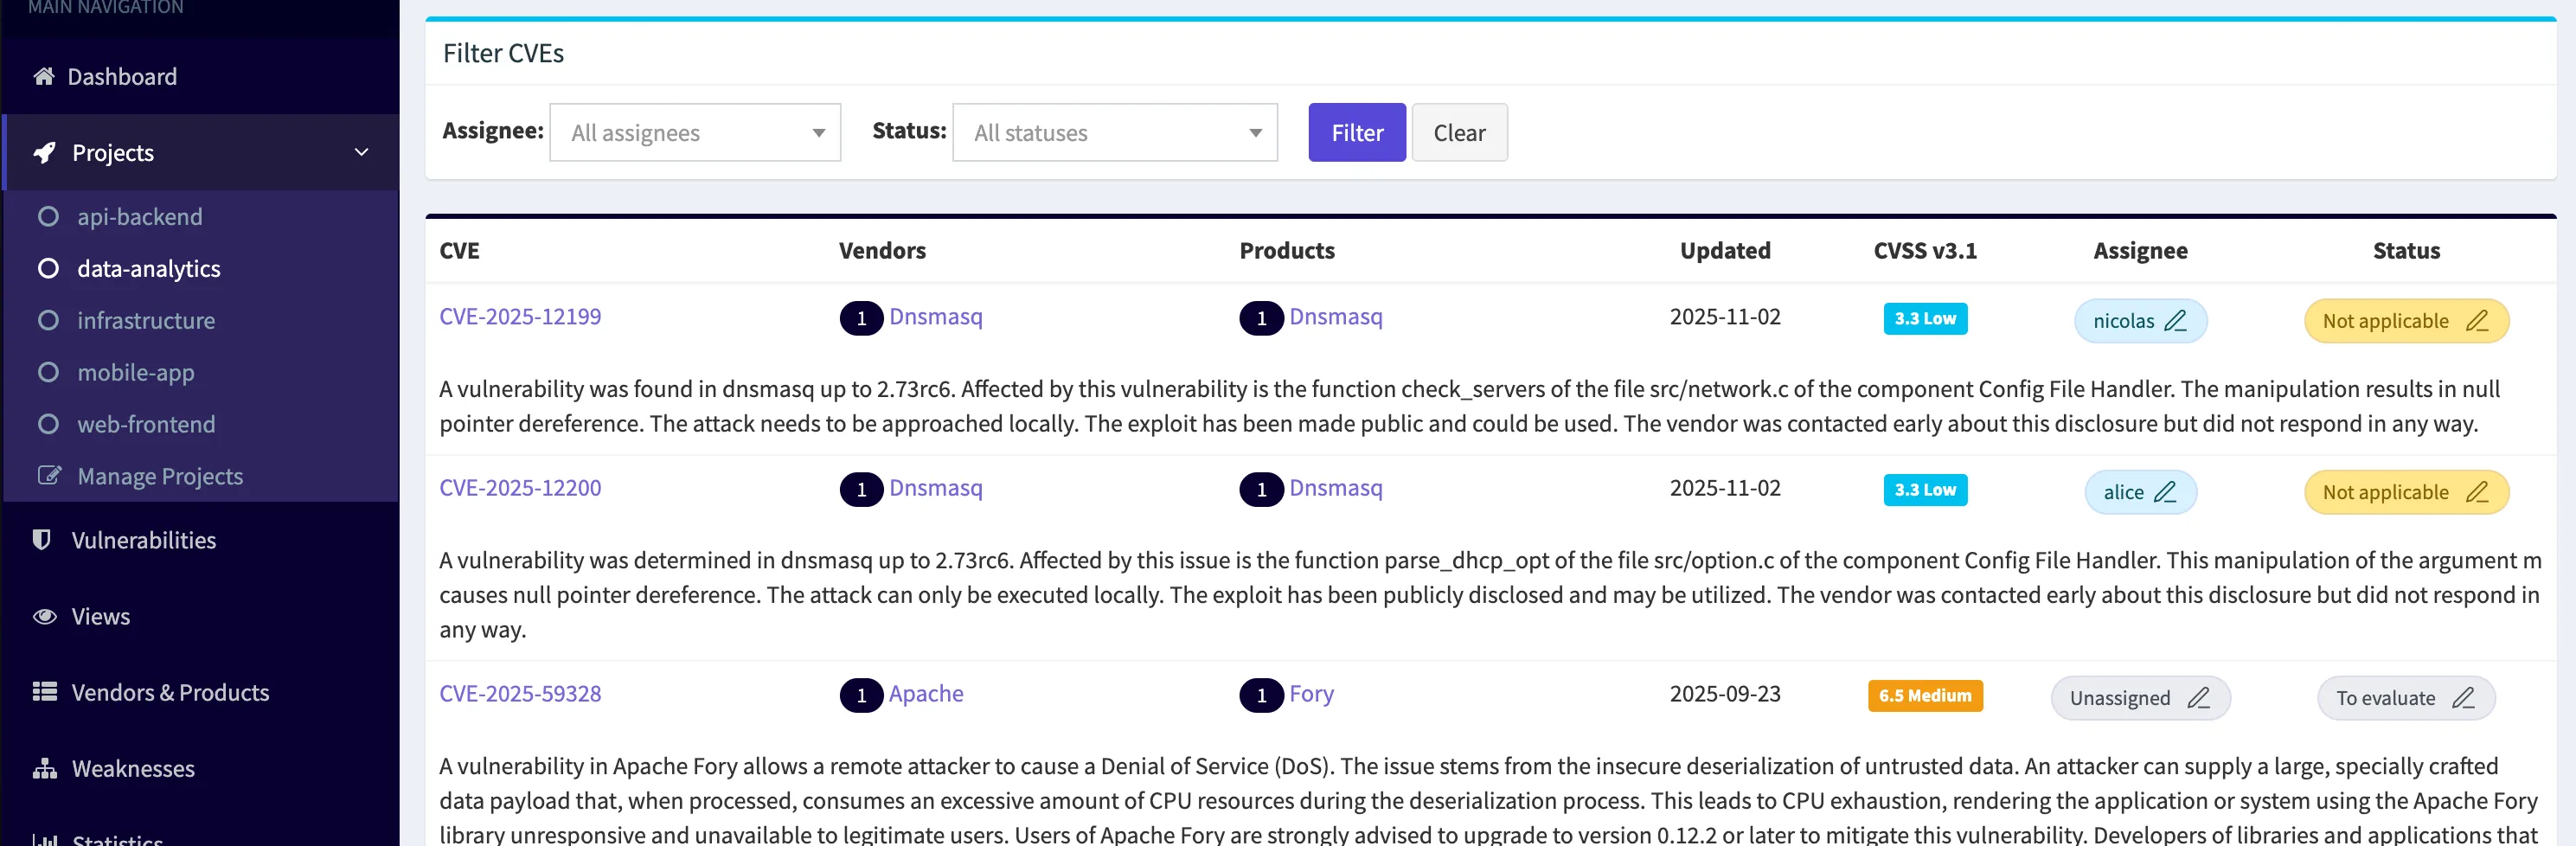Open the Manage Projects page

(160, 476)
